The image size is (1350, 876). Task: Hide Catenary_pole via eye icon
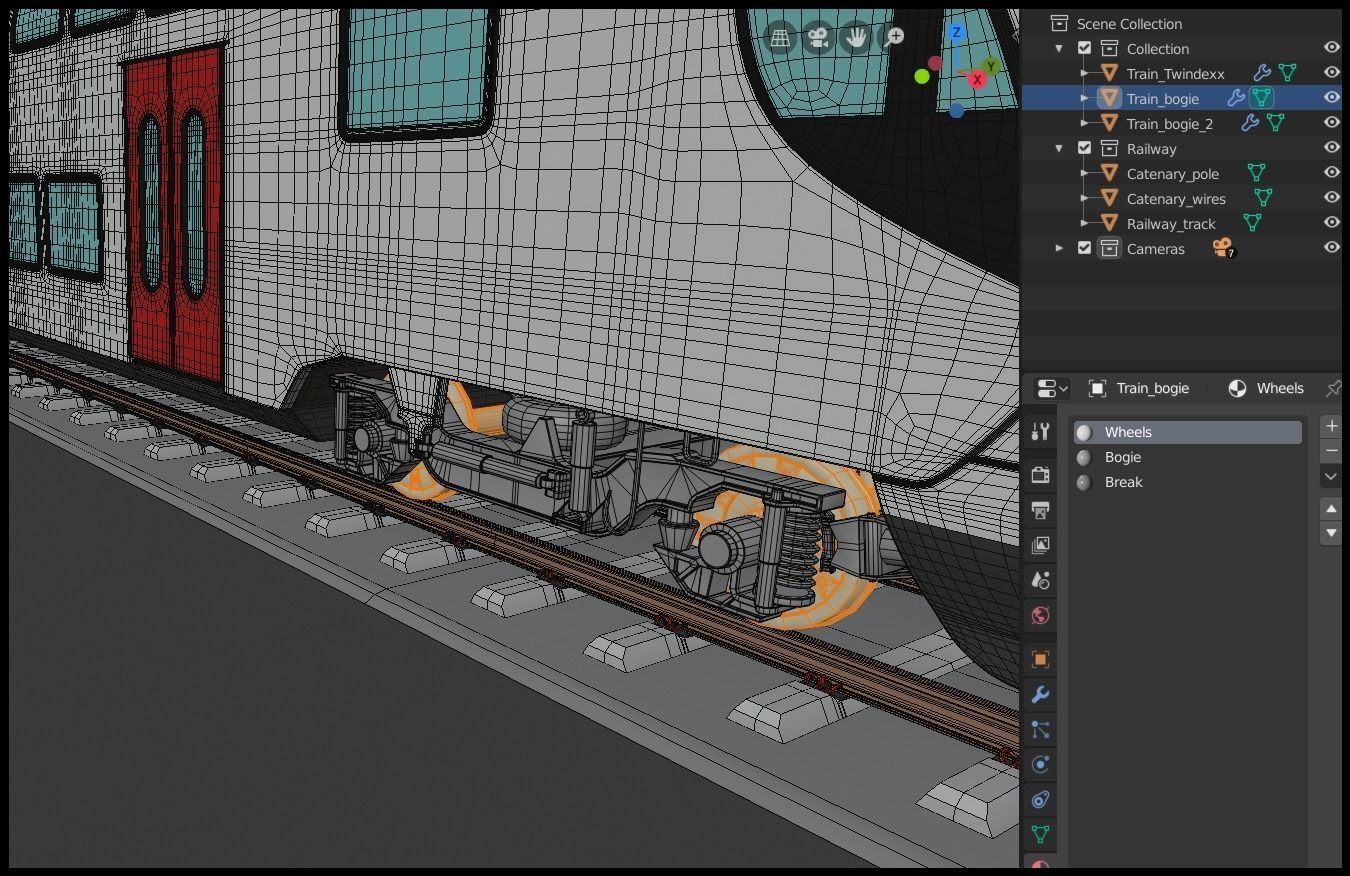click(1331, 172)
